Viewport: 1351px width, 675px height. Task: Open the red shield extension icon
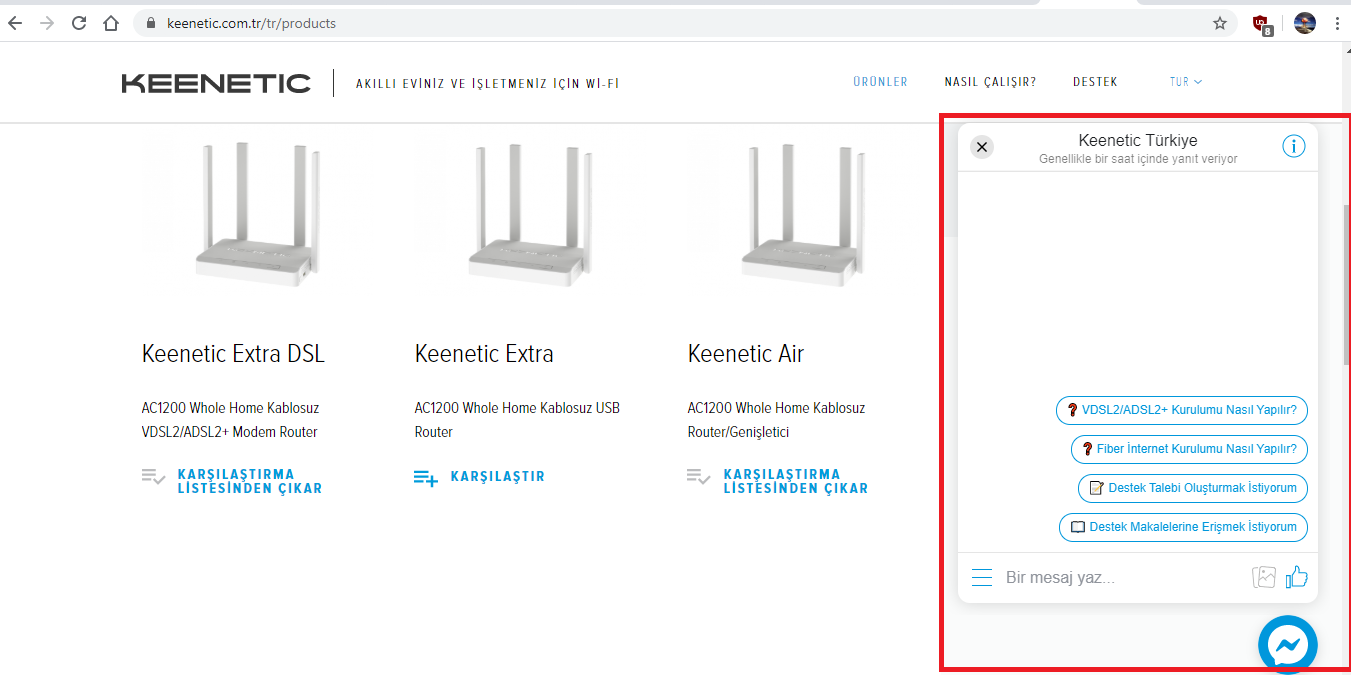pos(1263,24)
